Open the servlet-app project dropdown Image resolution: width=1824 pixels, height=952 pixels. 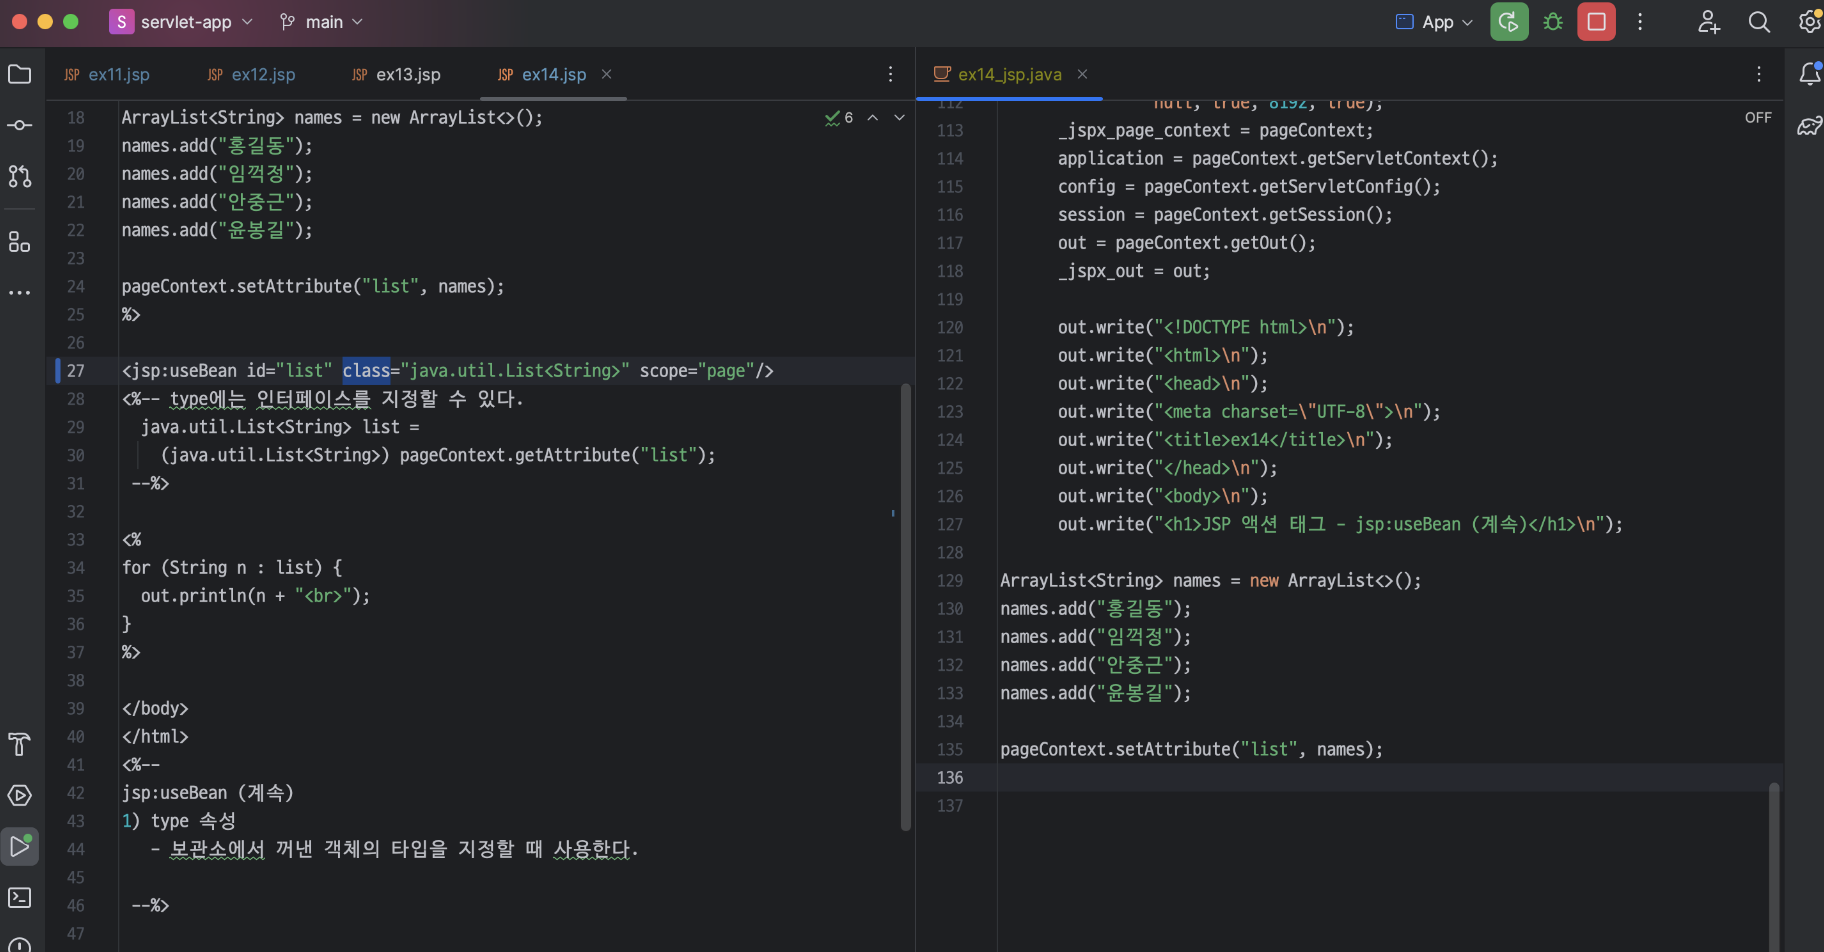coord(182,22)
